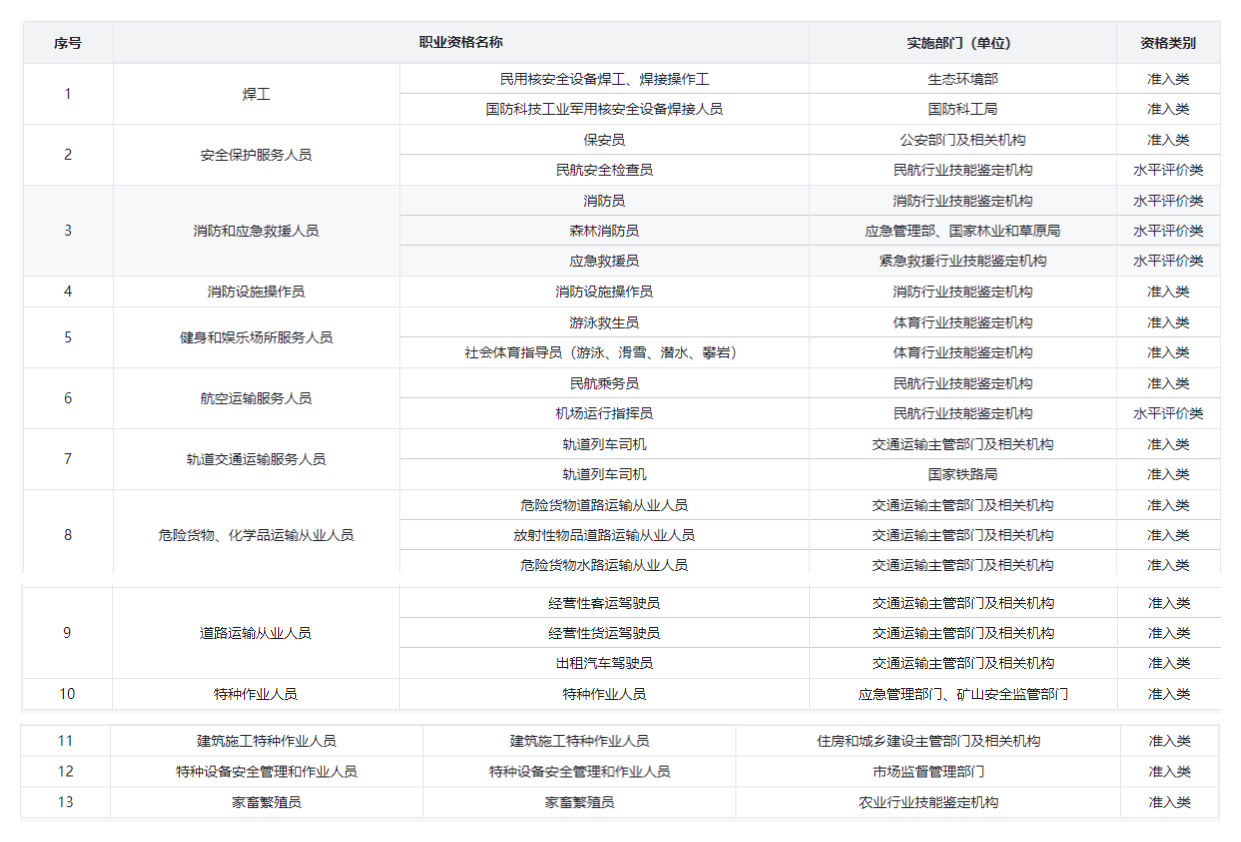Click the 职业资格名称 column header
Viewport: 1241px width, 842px height.
[460, 43]
